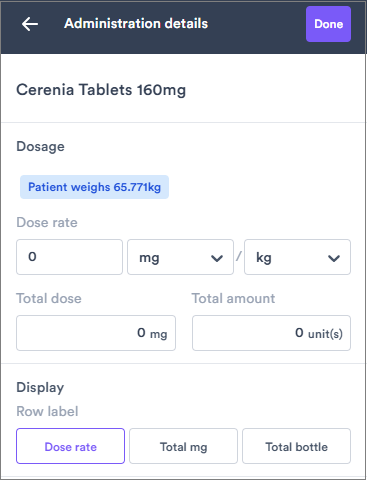Click the Display section heading
Image resolution: width=367 pixels, height=481 pixels.
pyautogui.click(x=40, y=388)
